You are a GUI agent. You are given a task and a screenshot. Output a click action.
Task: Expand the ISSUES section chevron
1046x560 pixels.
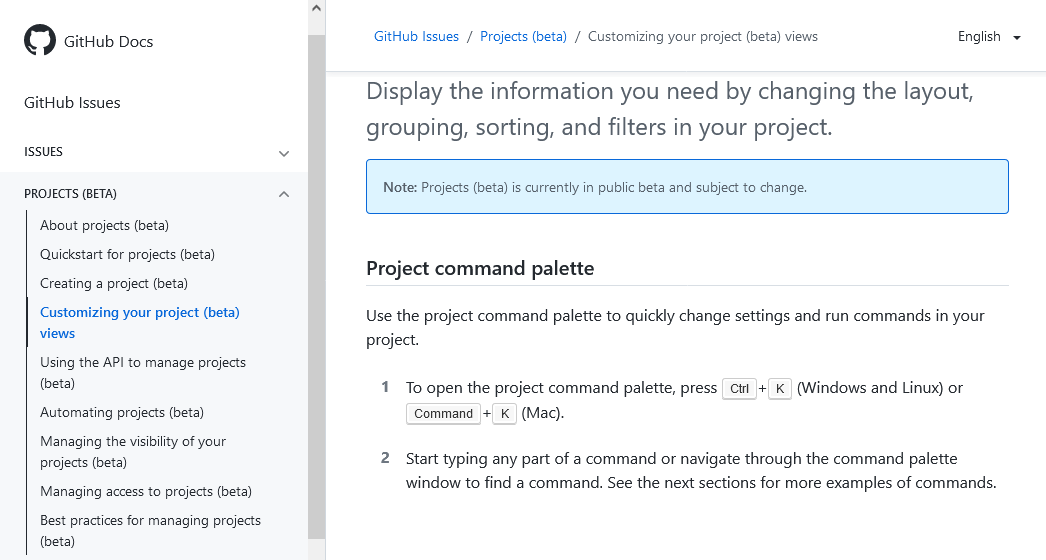point(284,153)
